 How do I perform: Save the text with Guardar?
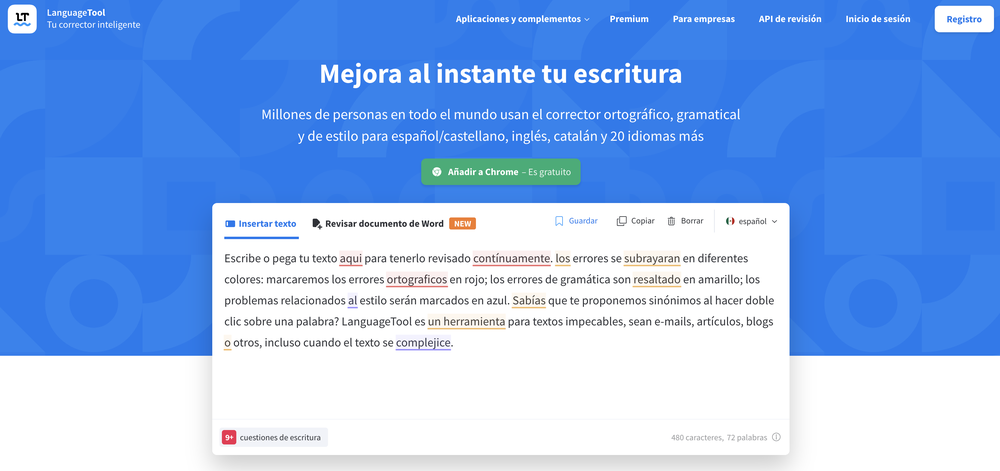pyautogui.click(x=576, y=221)
